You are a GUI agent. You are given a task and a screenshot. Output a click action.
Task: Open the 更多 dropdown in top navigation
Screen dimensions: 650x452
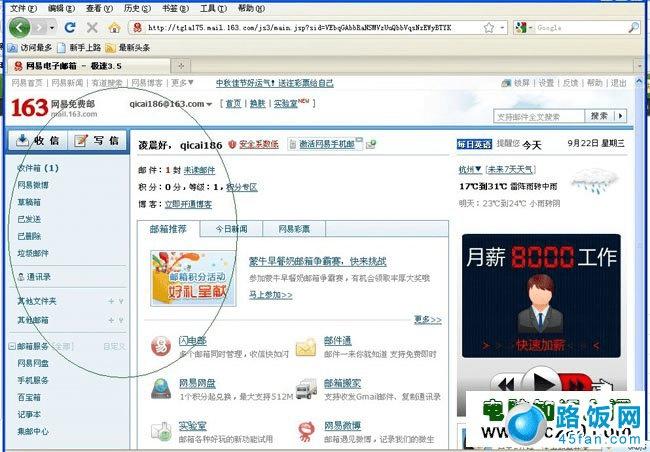[x=181, y=83]
